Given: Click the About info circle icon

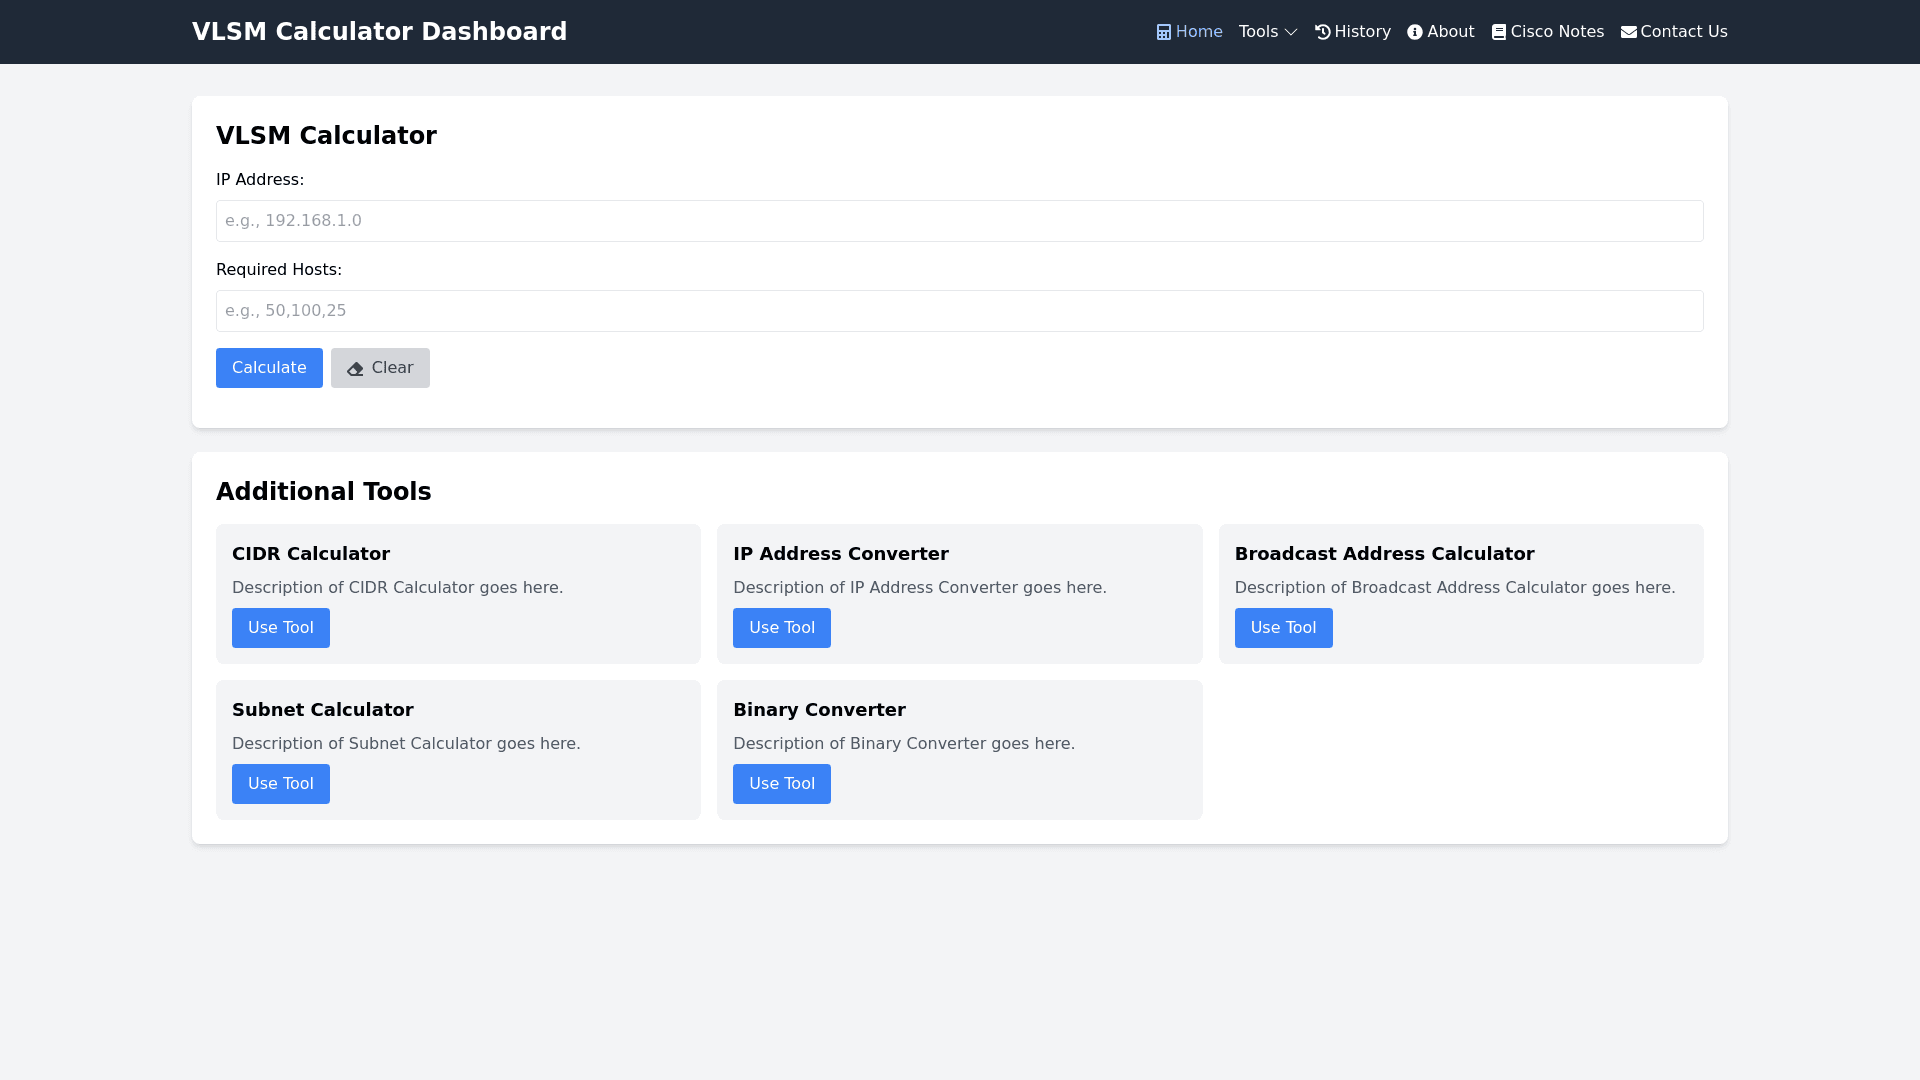Looking at the screenshot, I should pyautogui.click(x=1415, y=32).
